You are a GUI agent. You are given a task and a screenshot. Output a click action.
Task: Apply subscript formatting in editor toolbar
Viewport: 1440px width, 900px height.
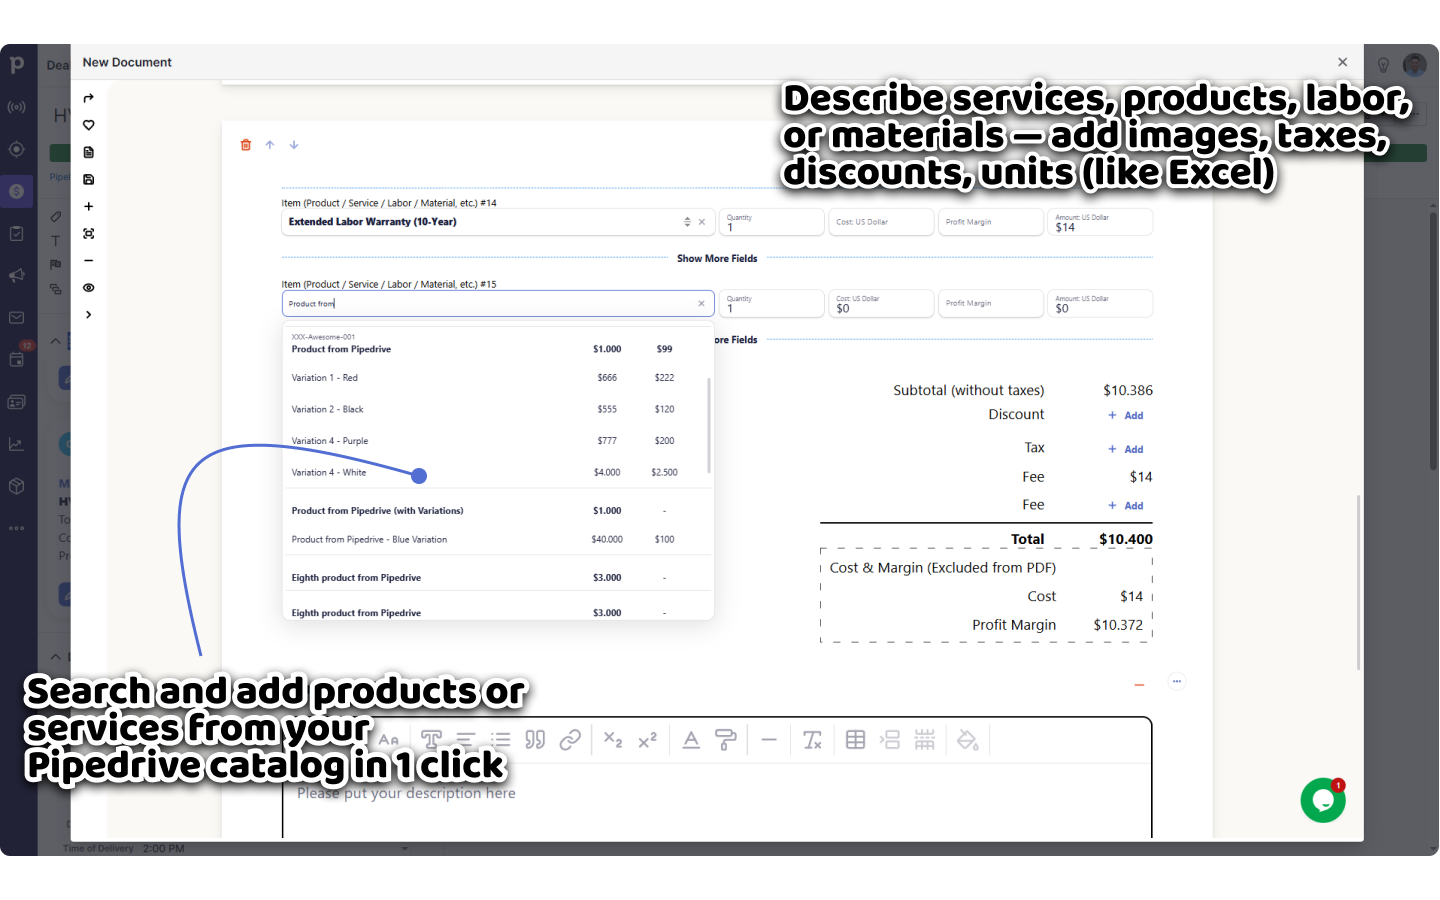(613, 740)
